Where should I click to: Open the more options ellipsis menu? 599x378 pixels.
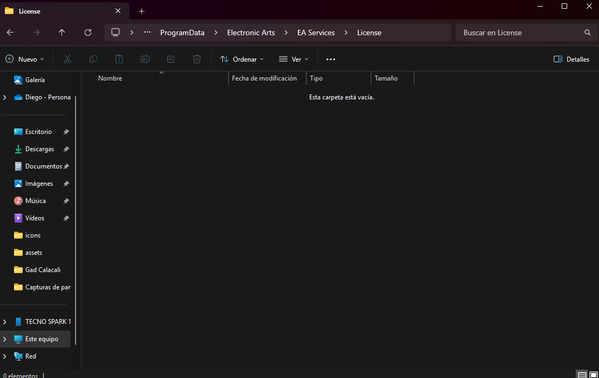331,59
